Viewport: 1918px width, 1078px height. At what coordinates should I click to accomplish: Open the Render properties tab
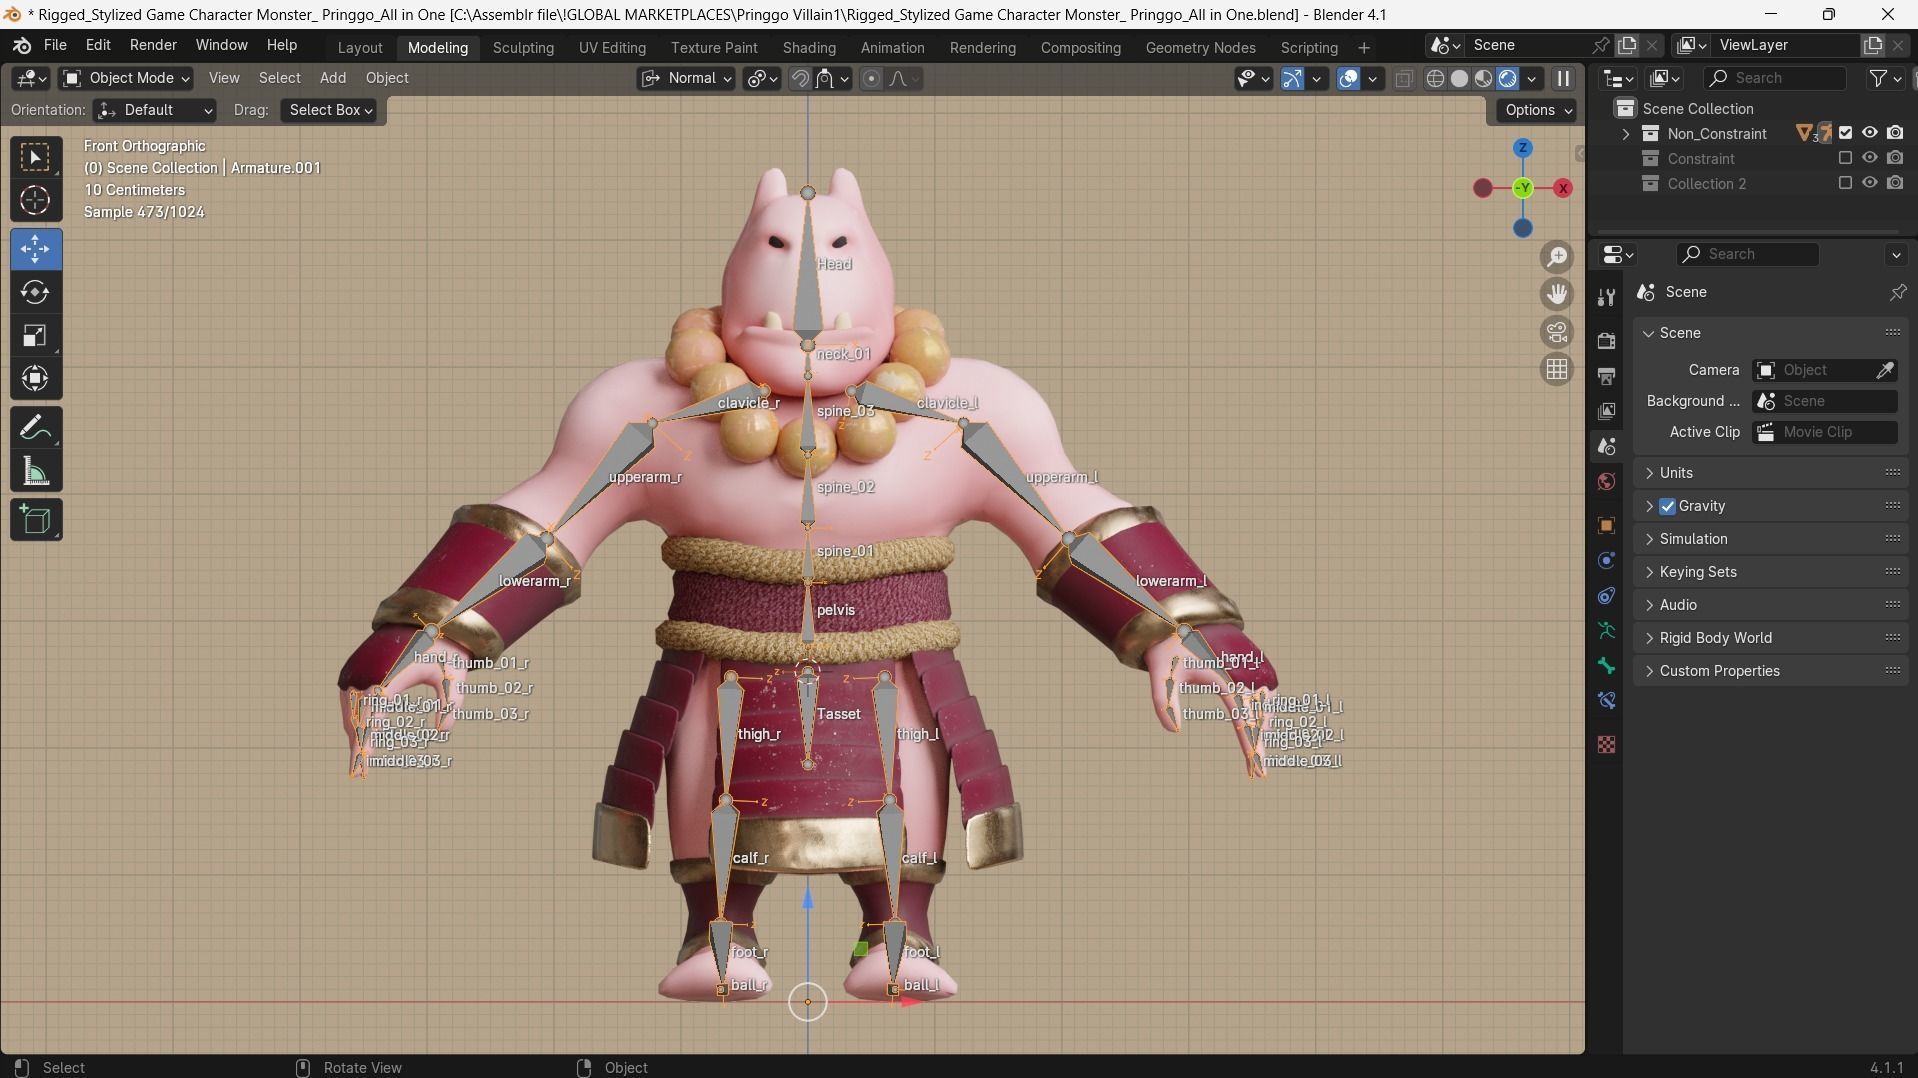1607,340
